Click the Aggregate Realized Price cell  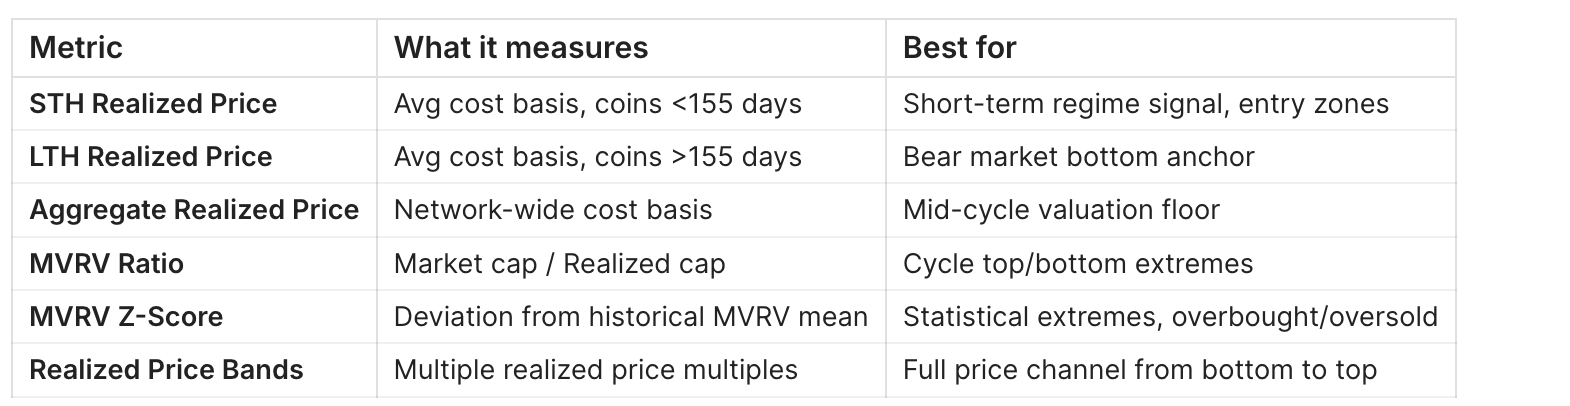pos(194,210)
